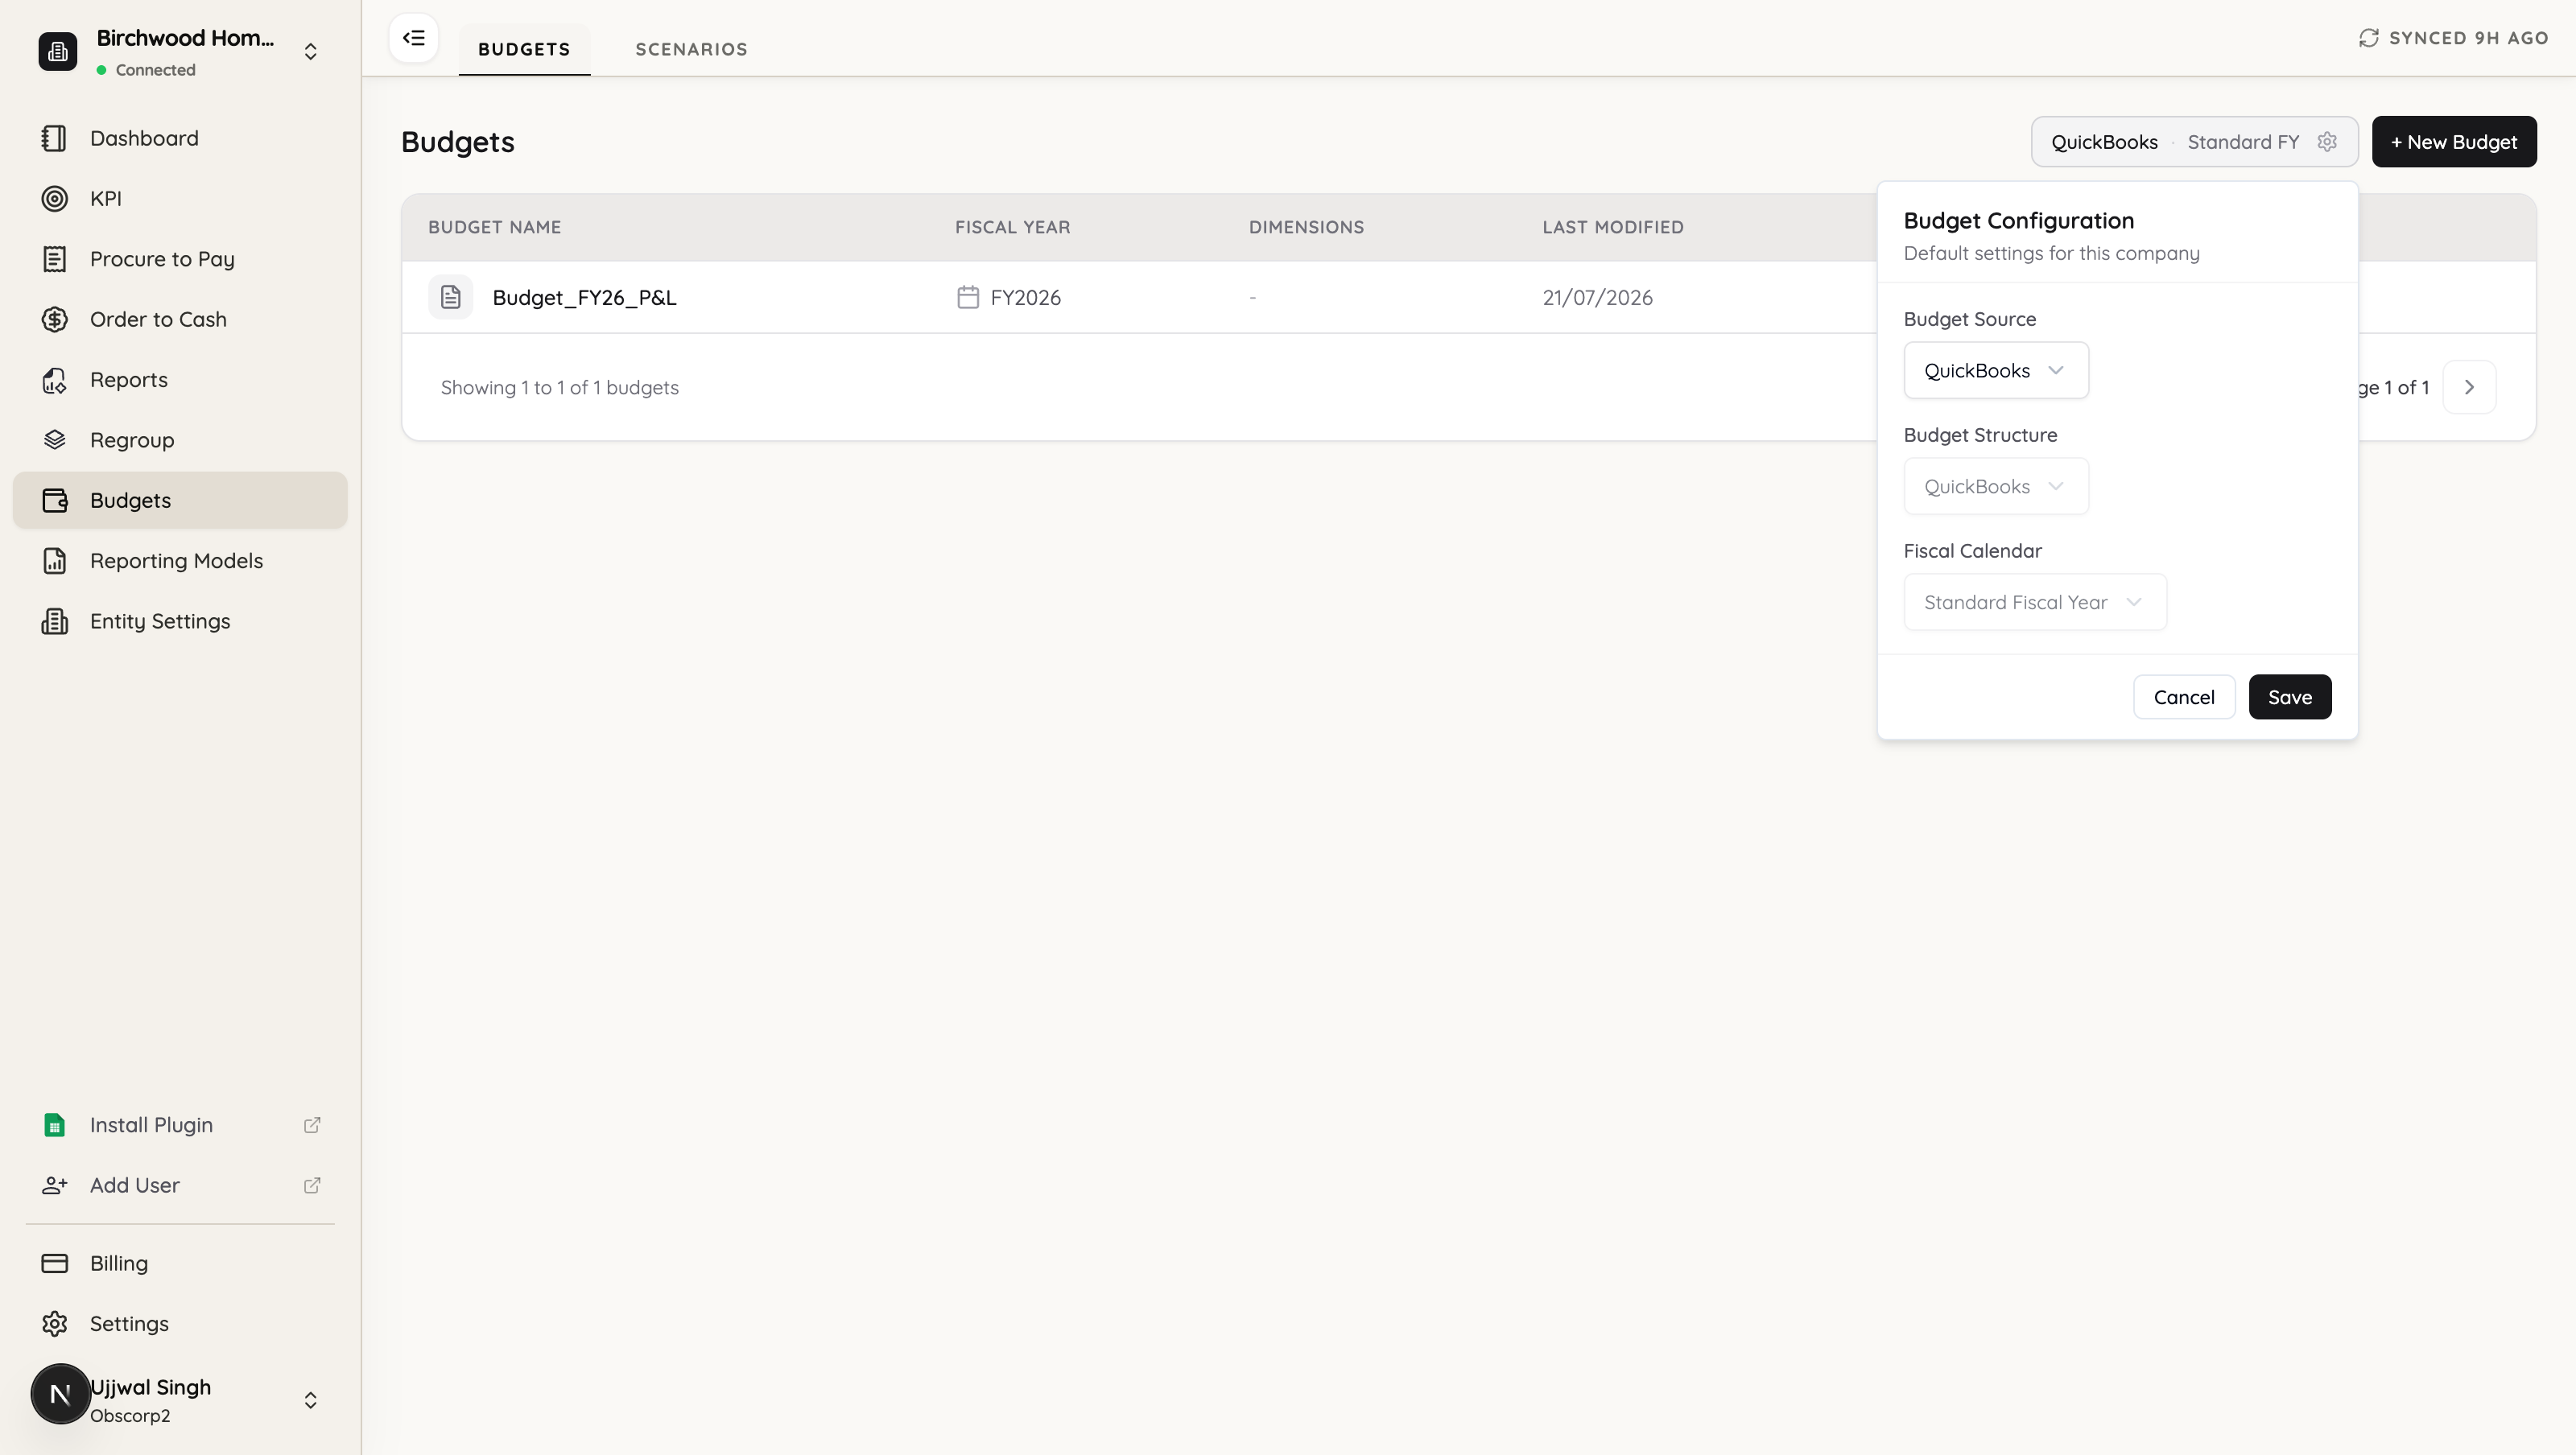Click the Last Modified column header

click(1613, 227)
